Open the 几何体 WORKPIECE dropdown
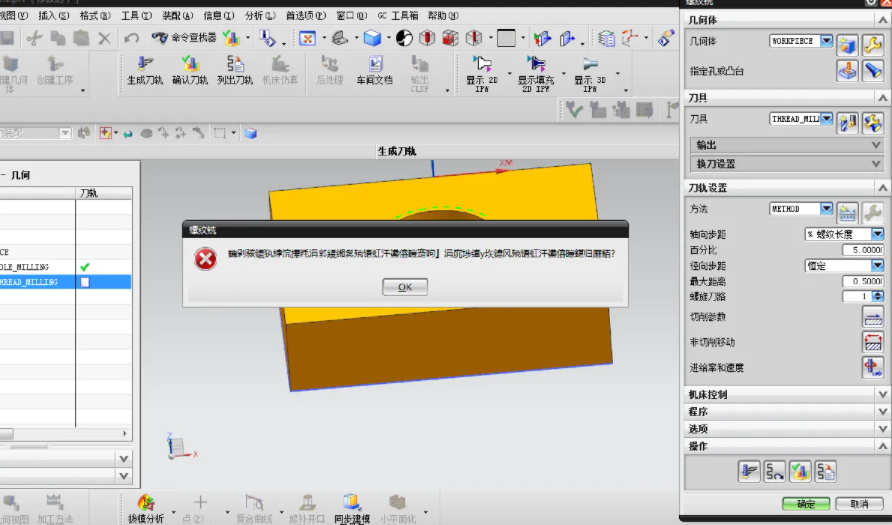Screen dimensions: 892x525 [826, 41]
